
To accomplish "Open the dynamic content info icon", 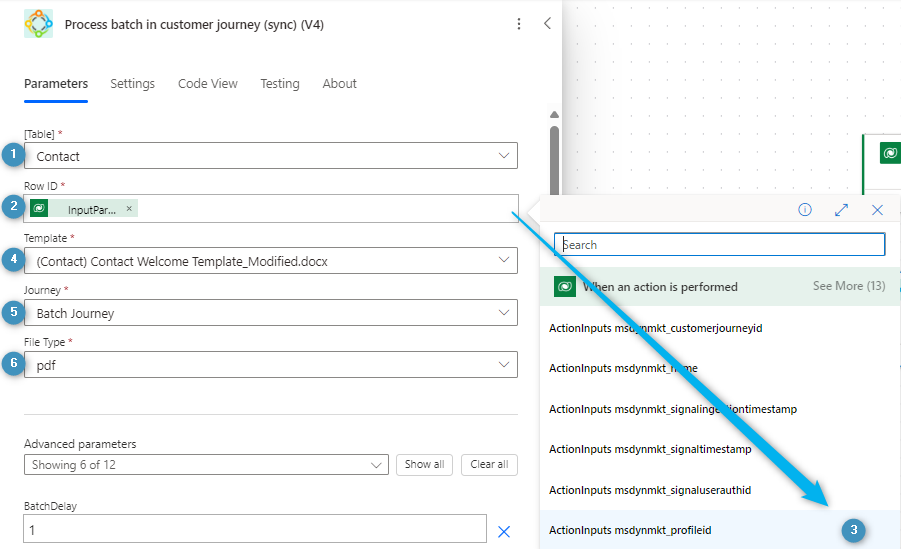I will [x=804, y=210].
